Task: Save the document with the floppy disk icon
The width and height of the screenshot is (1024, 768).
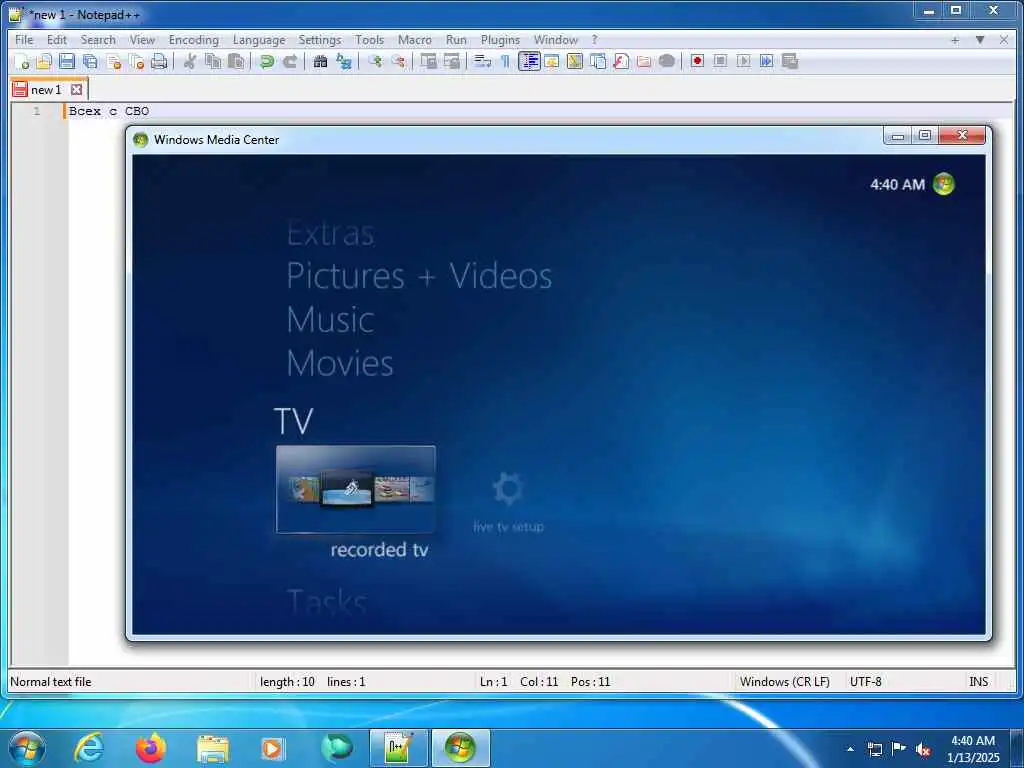Action: (x=67, y=61)
